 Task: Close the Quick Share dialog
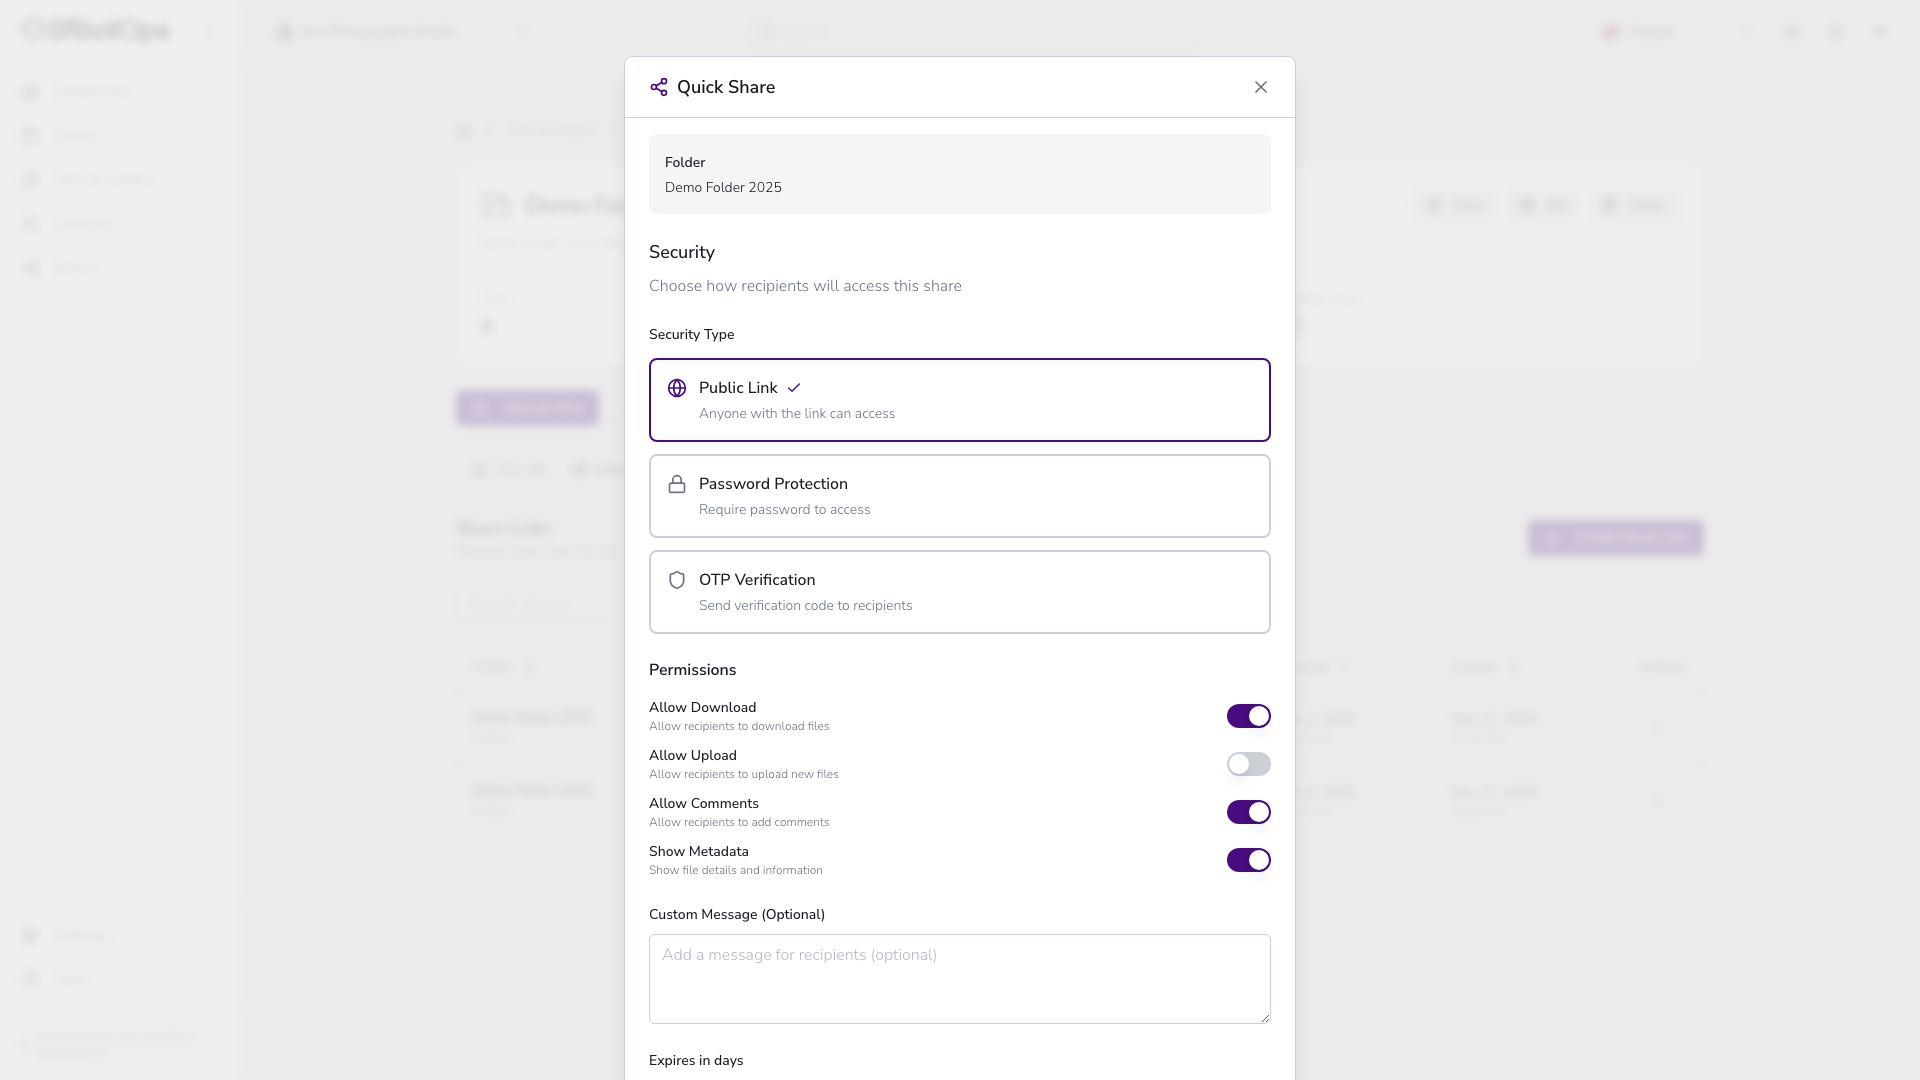1260,87
